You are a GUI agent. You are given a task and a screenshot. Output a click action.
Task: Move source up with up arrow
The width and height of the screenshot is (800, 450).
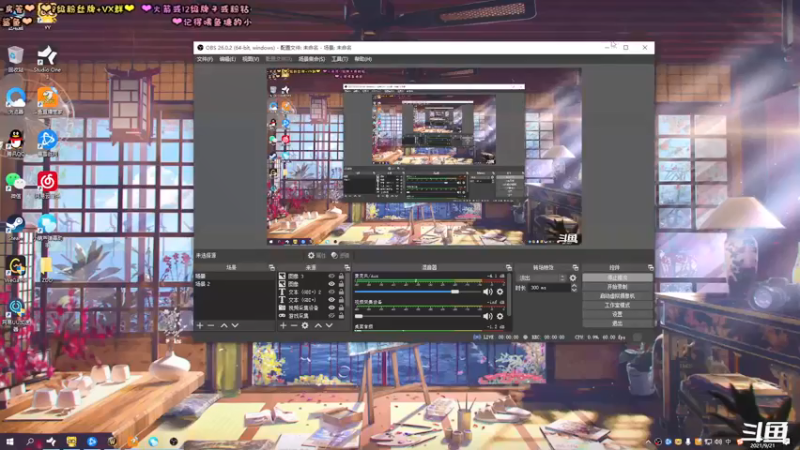pos(318,326)
